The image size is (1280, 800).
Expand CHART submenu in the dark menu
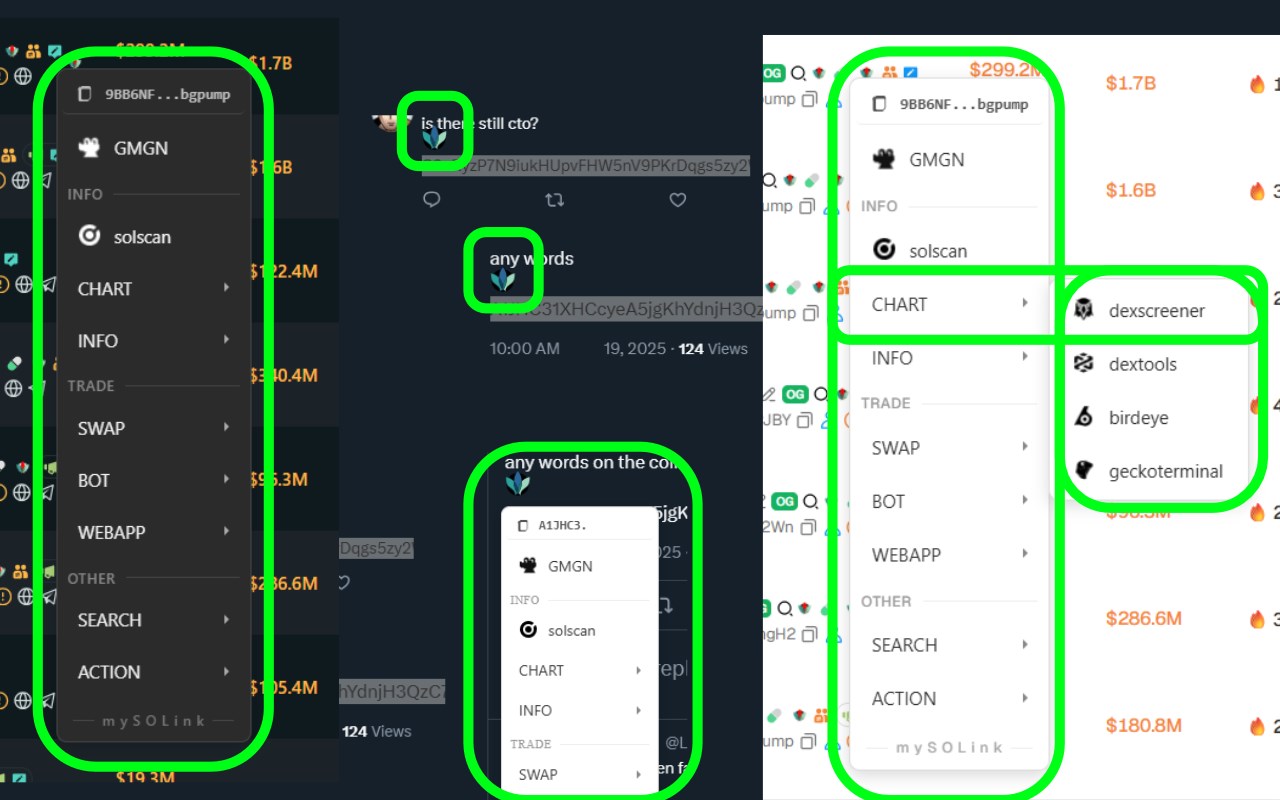[x=154, y=289]
